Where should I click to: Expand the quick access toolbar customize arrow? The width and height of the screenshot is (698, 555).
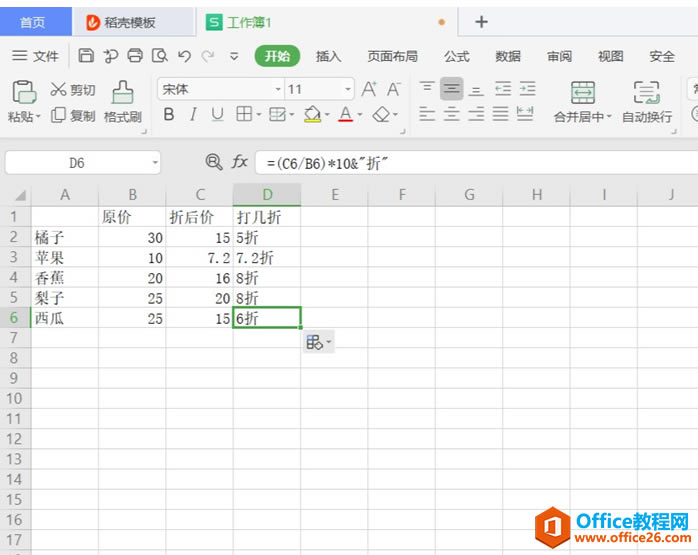tap(234, 57)
